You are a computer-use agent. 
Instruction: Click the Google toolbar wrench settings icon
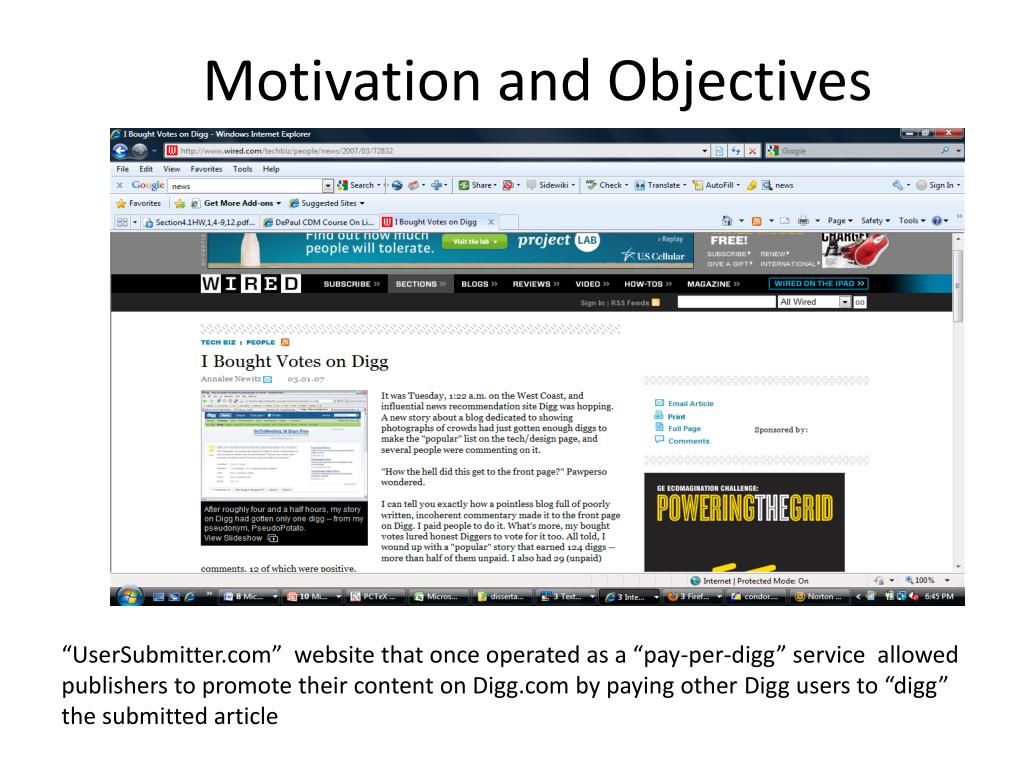tap(897, 185)
